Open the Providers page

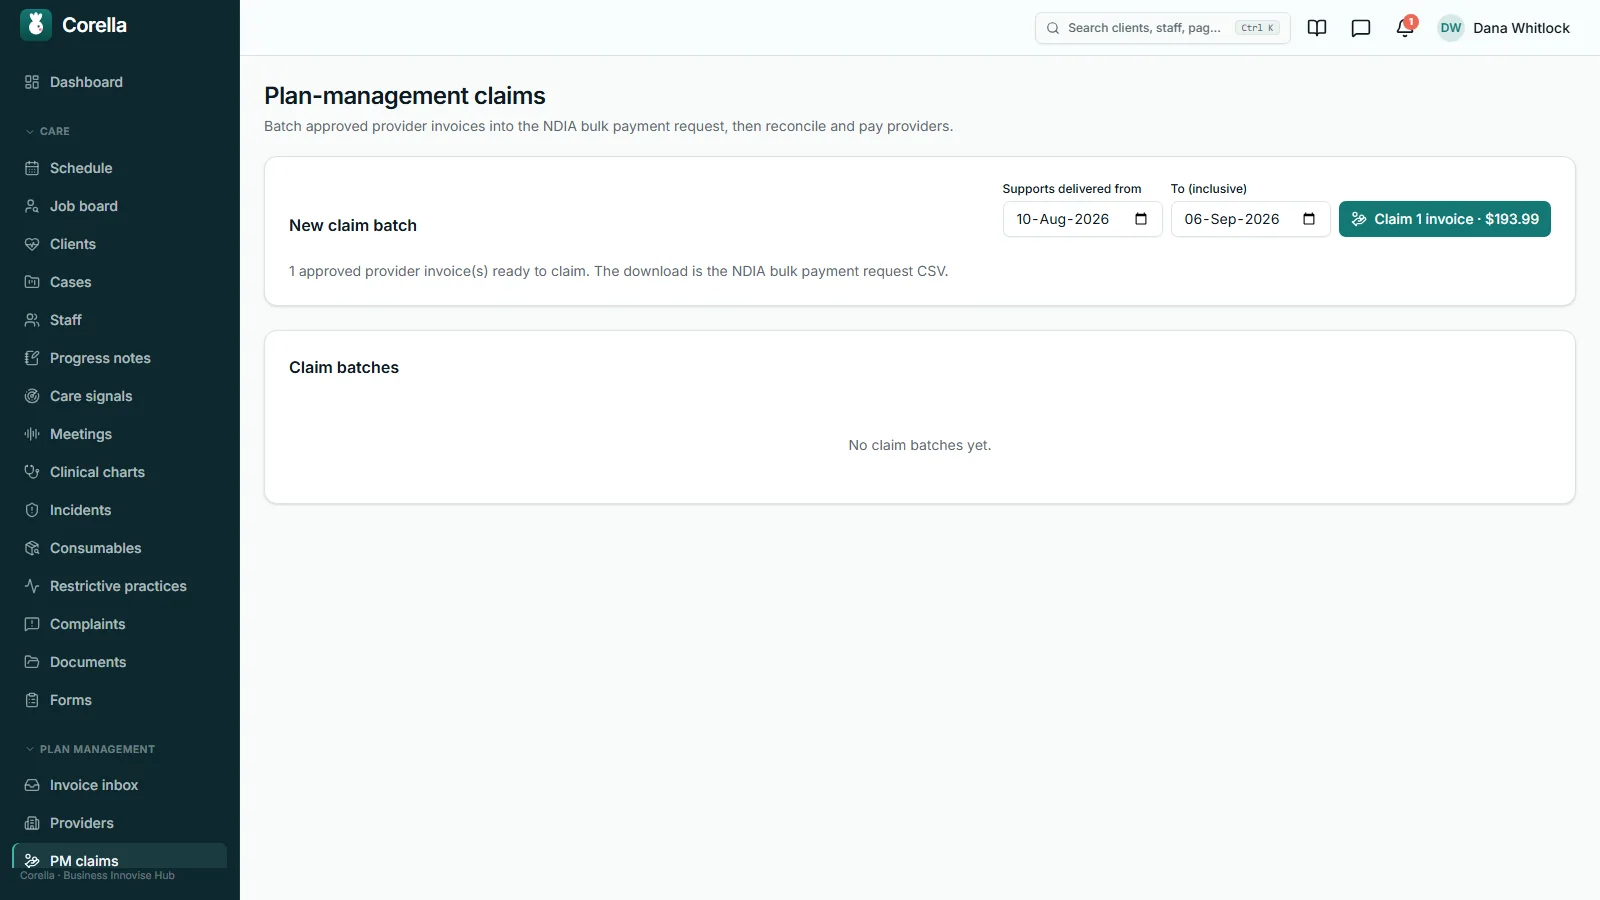(x=120, y=823)
